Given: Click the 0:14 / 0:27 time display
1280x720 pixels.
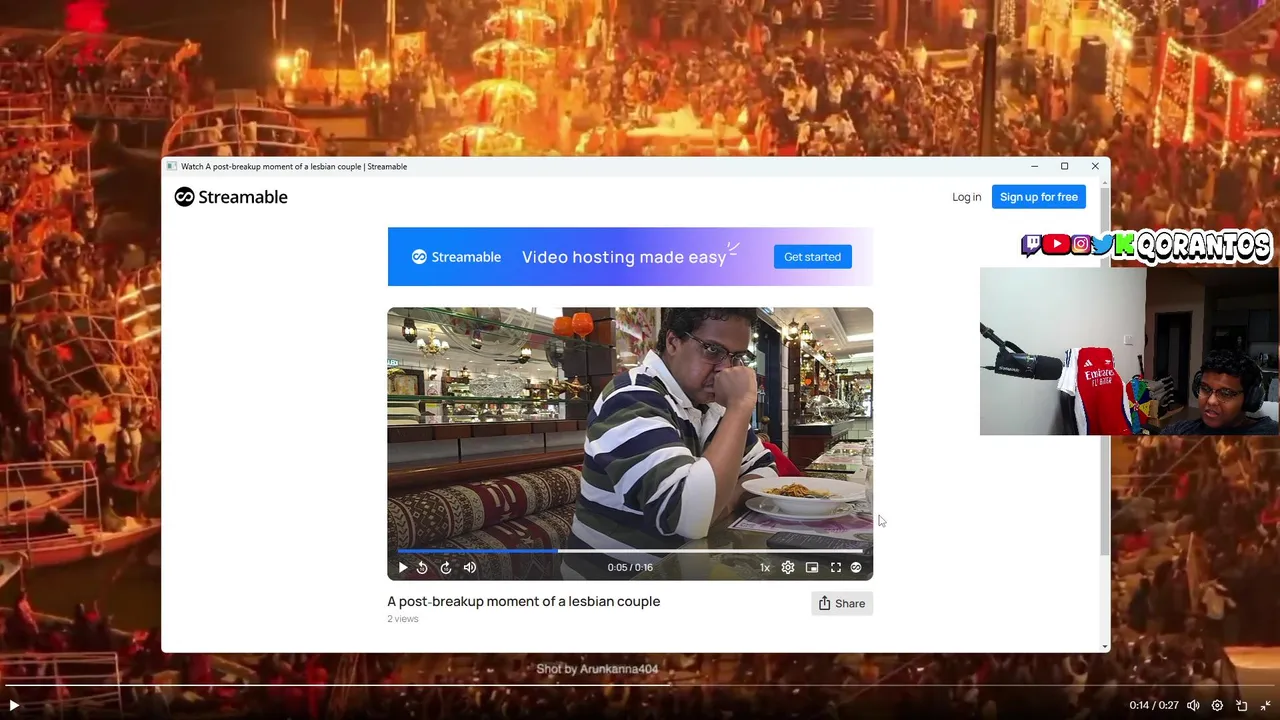Looking at the screenshot, I should (x=1154, y=705).
